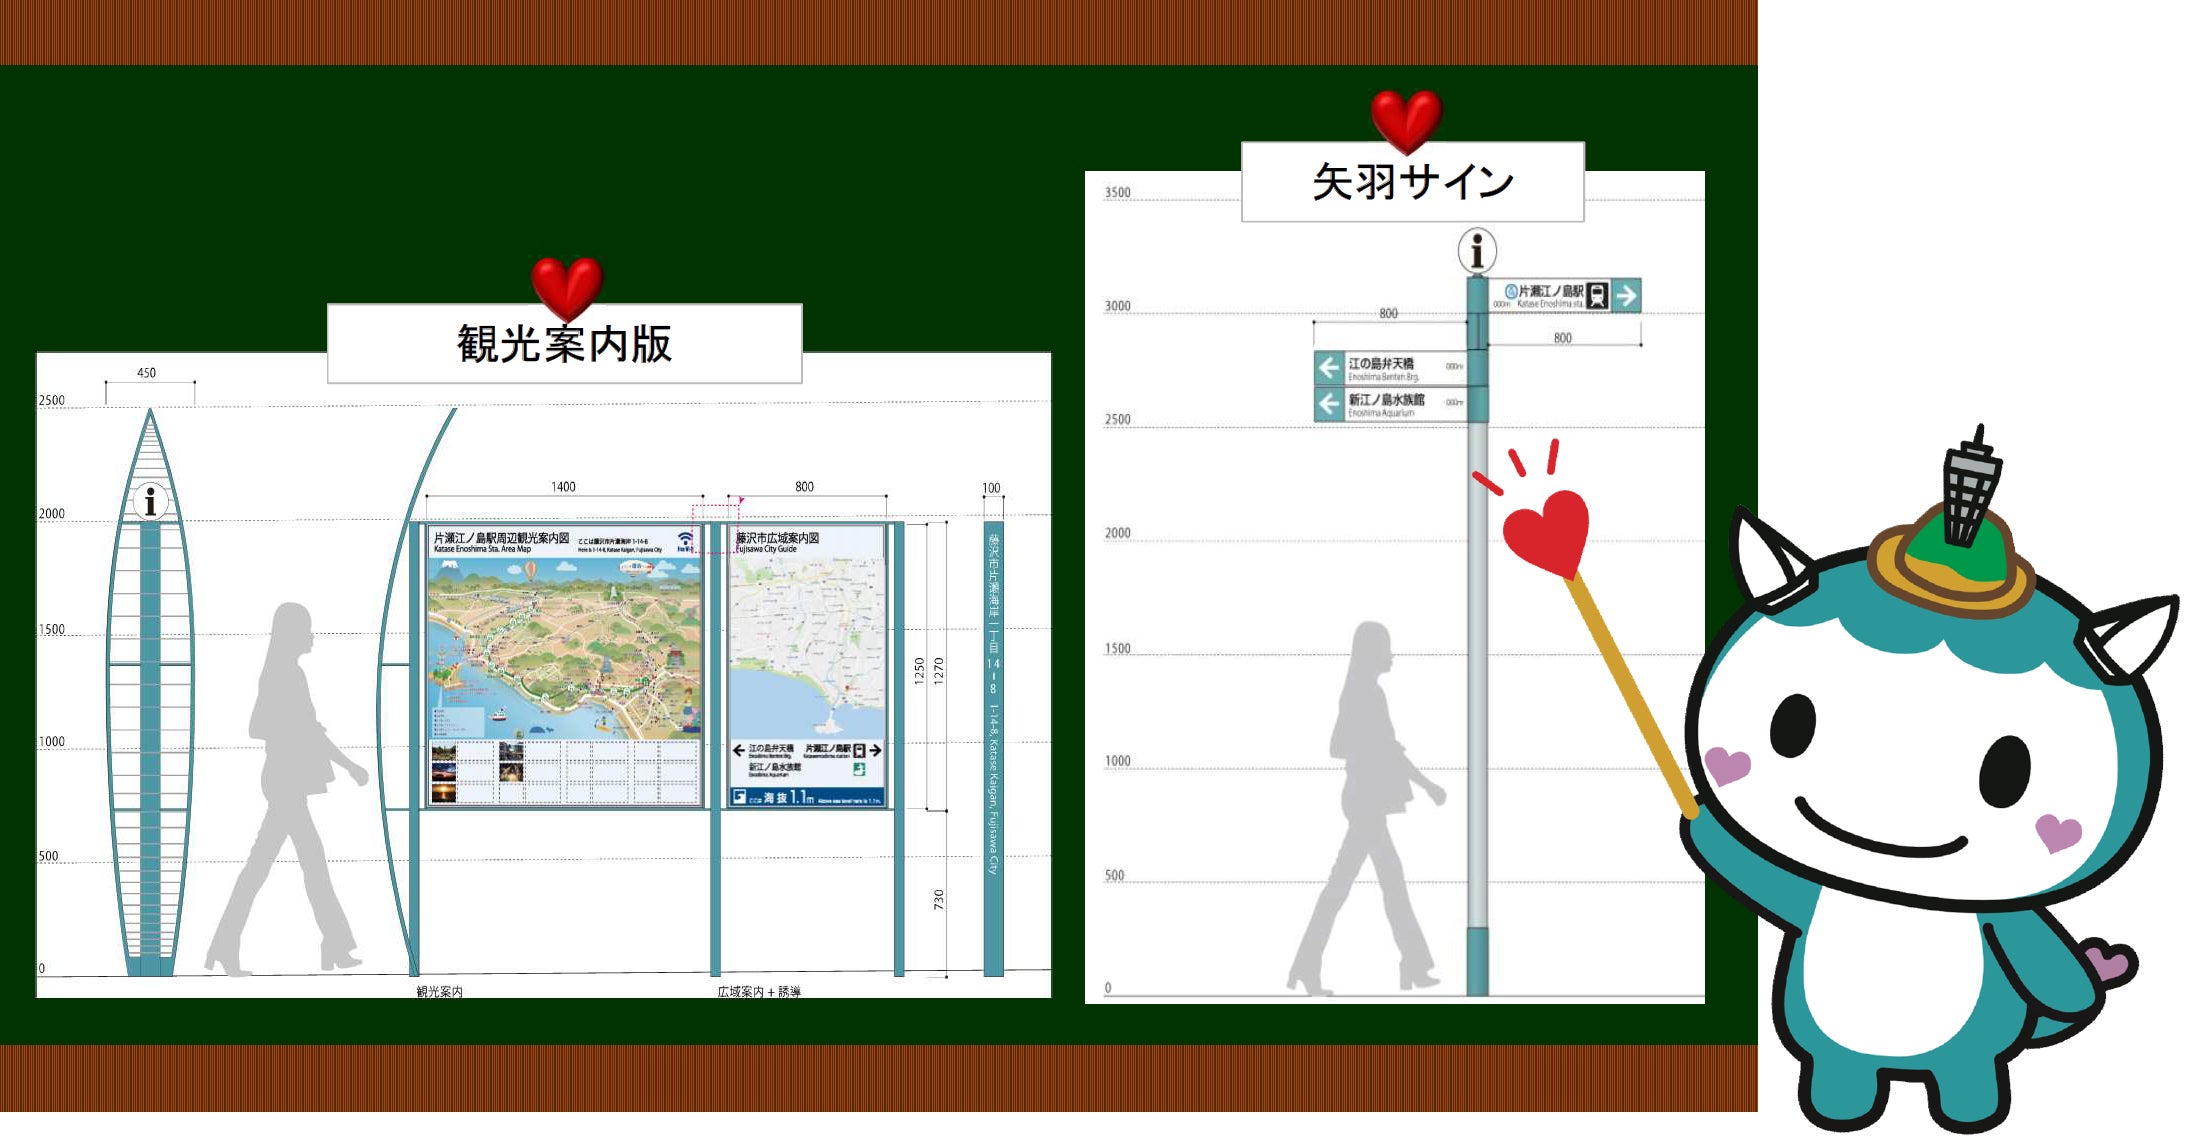Click the left arrow beside 新江ノ島水族館
This screenshot has width=2192, height=1138.
tap(1328, 404)
